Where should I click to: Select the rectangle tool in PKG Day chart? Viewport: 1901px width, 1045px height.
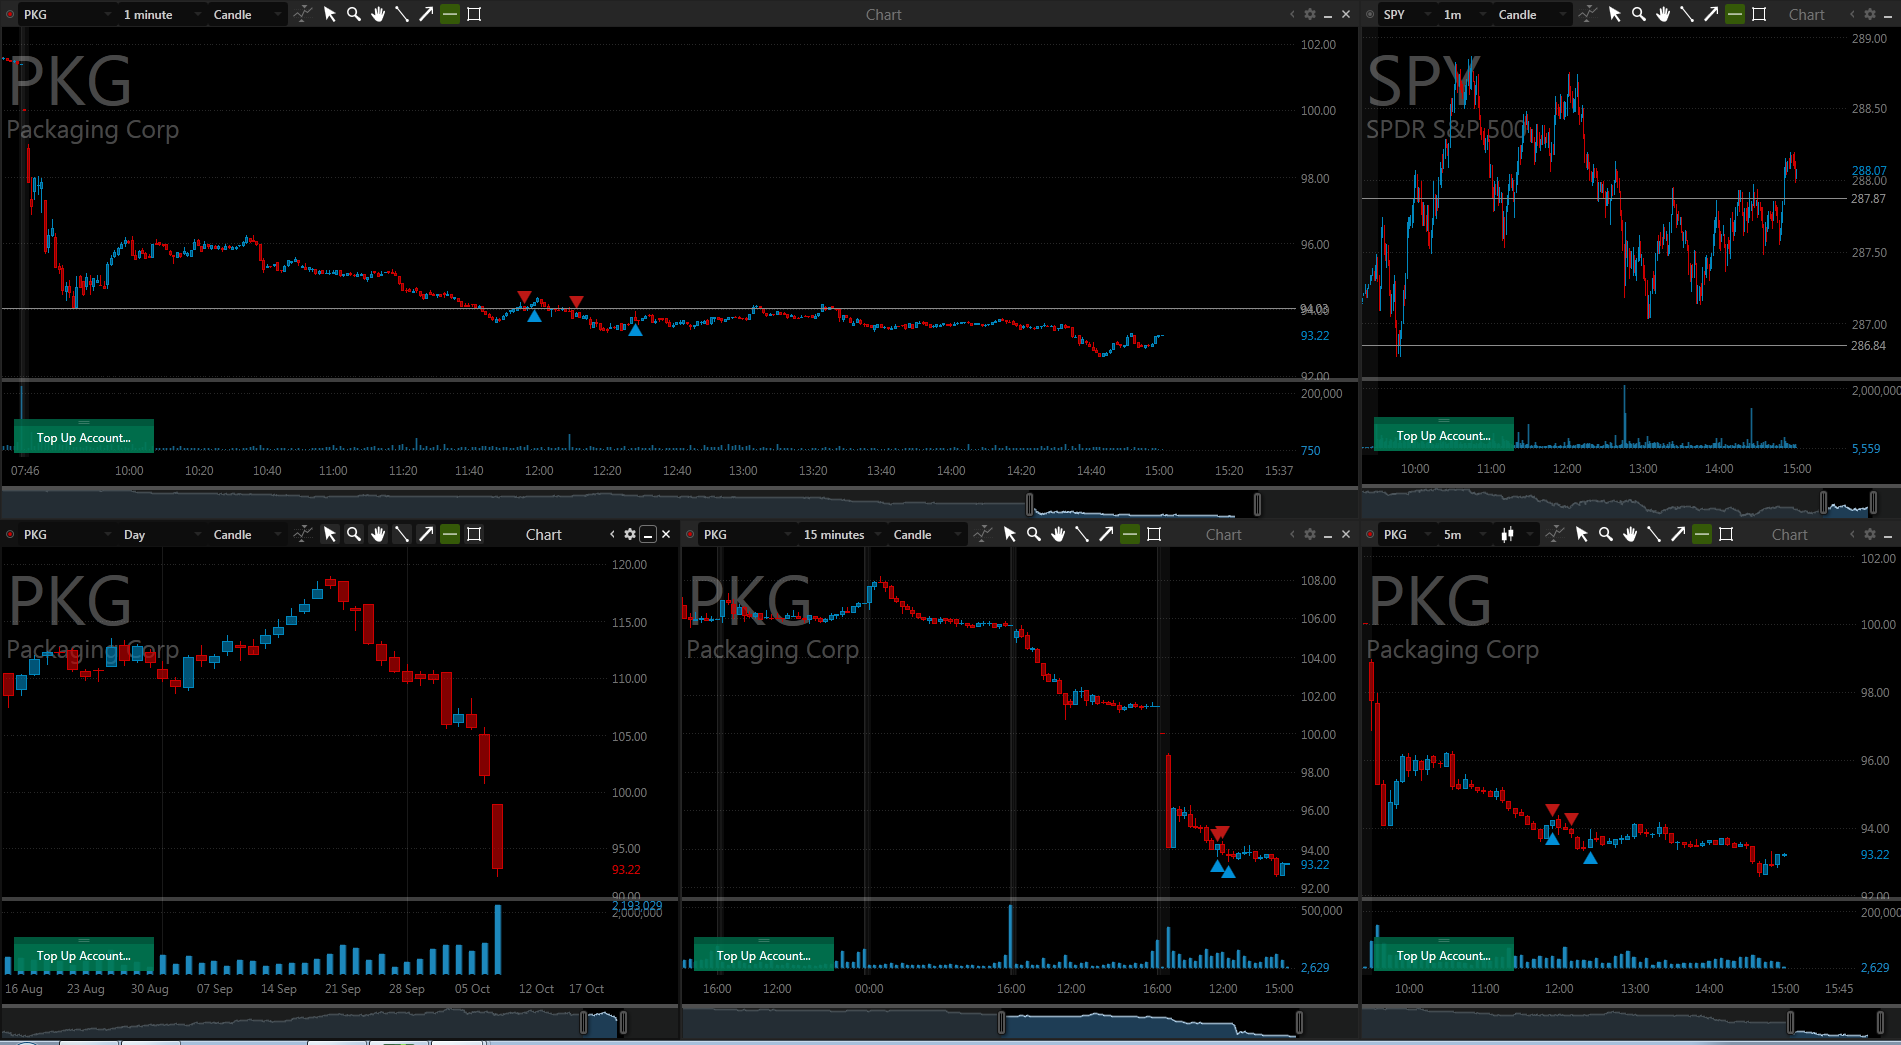click(x=474, y=534)
